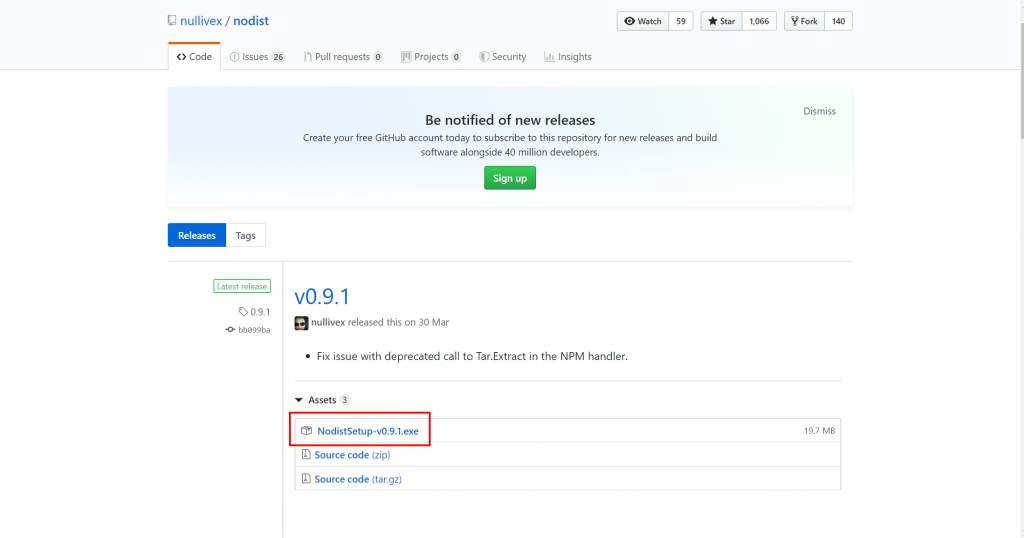Download NodistSetup-v0.9.1.exe

(368, 431)
